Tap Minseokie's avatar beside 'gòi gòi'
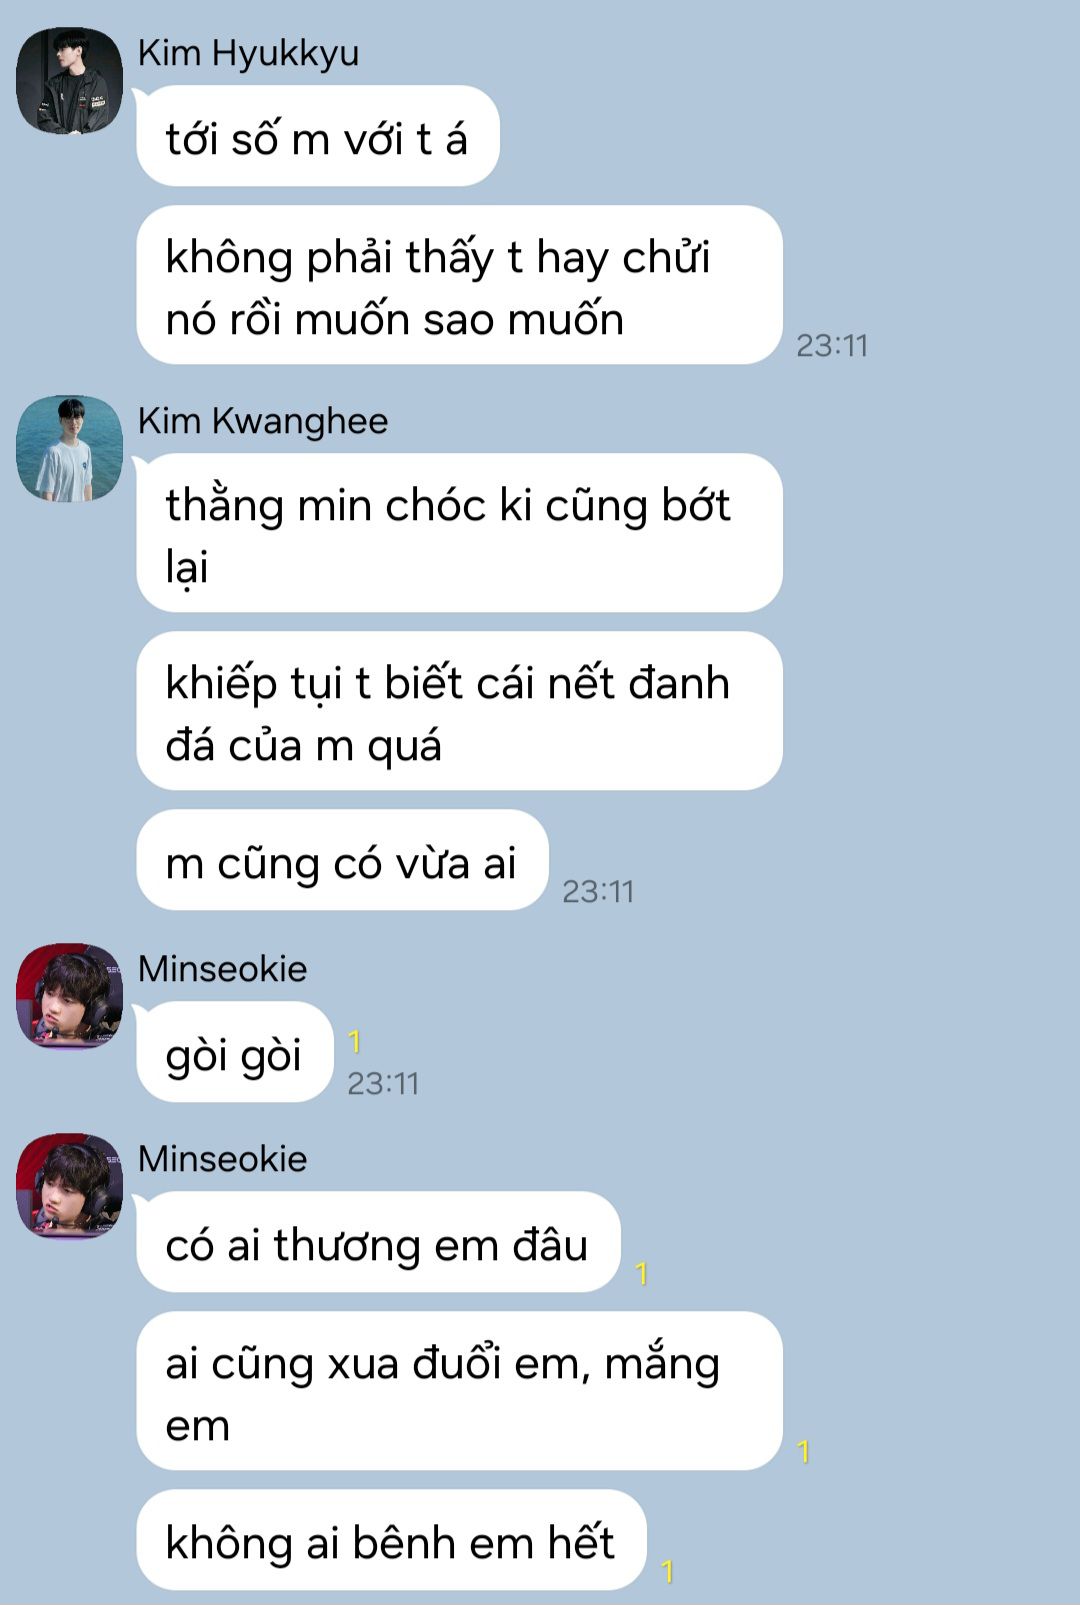The width and height of the screenshot is (1080, 1605). click(69, 996)
